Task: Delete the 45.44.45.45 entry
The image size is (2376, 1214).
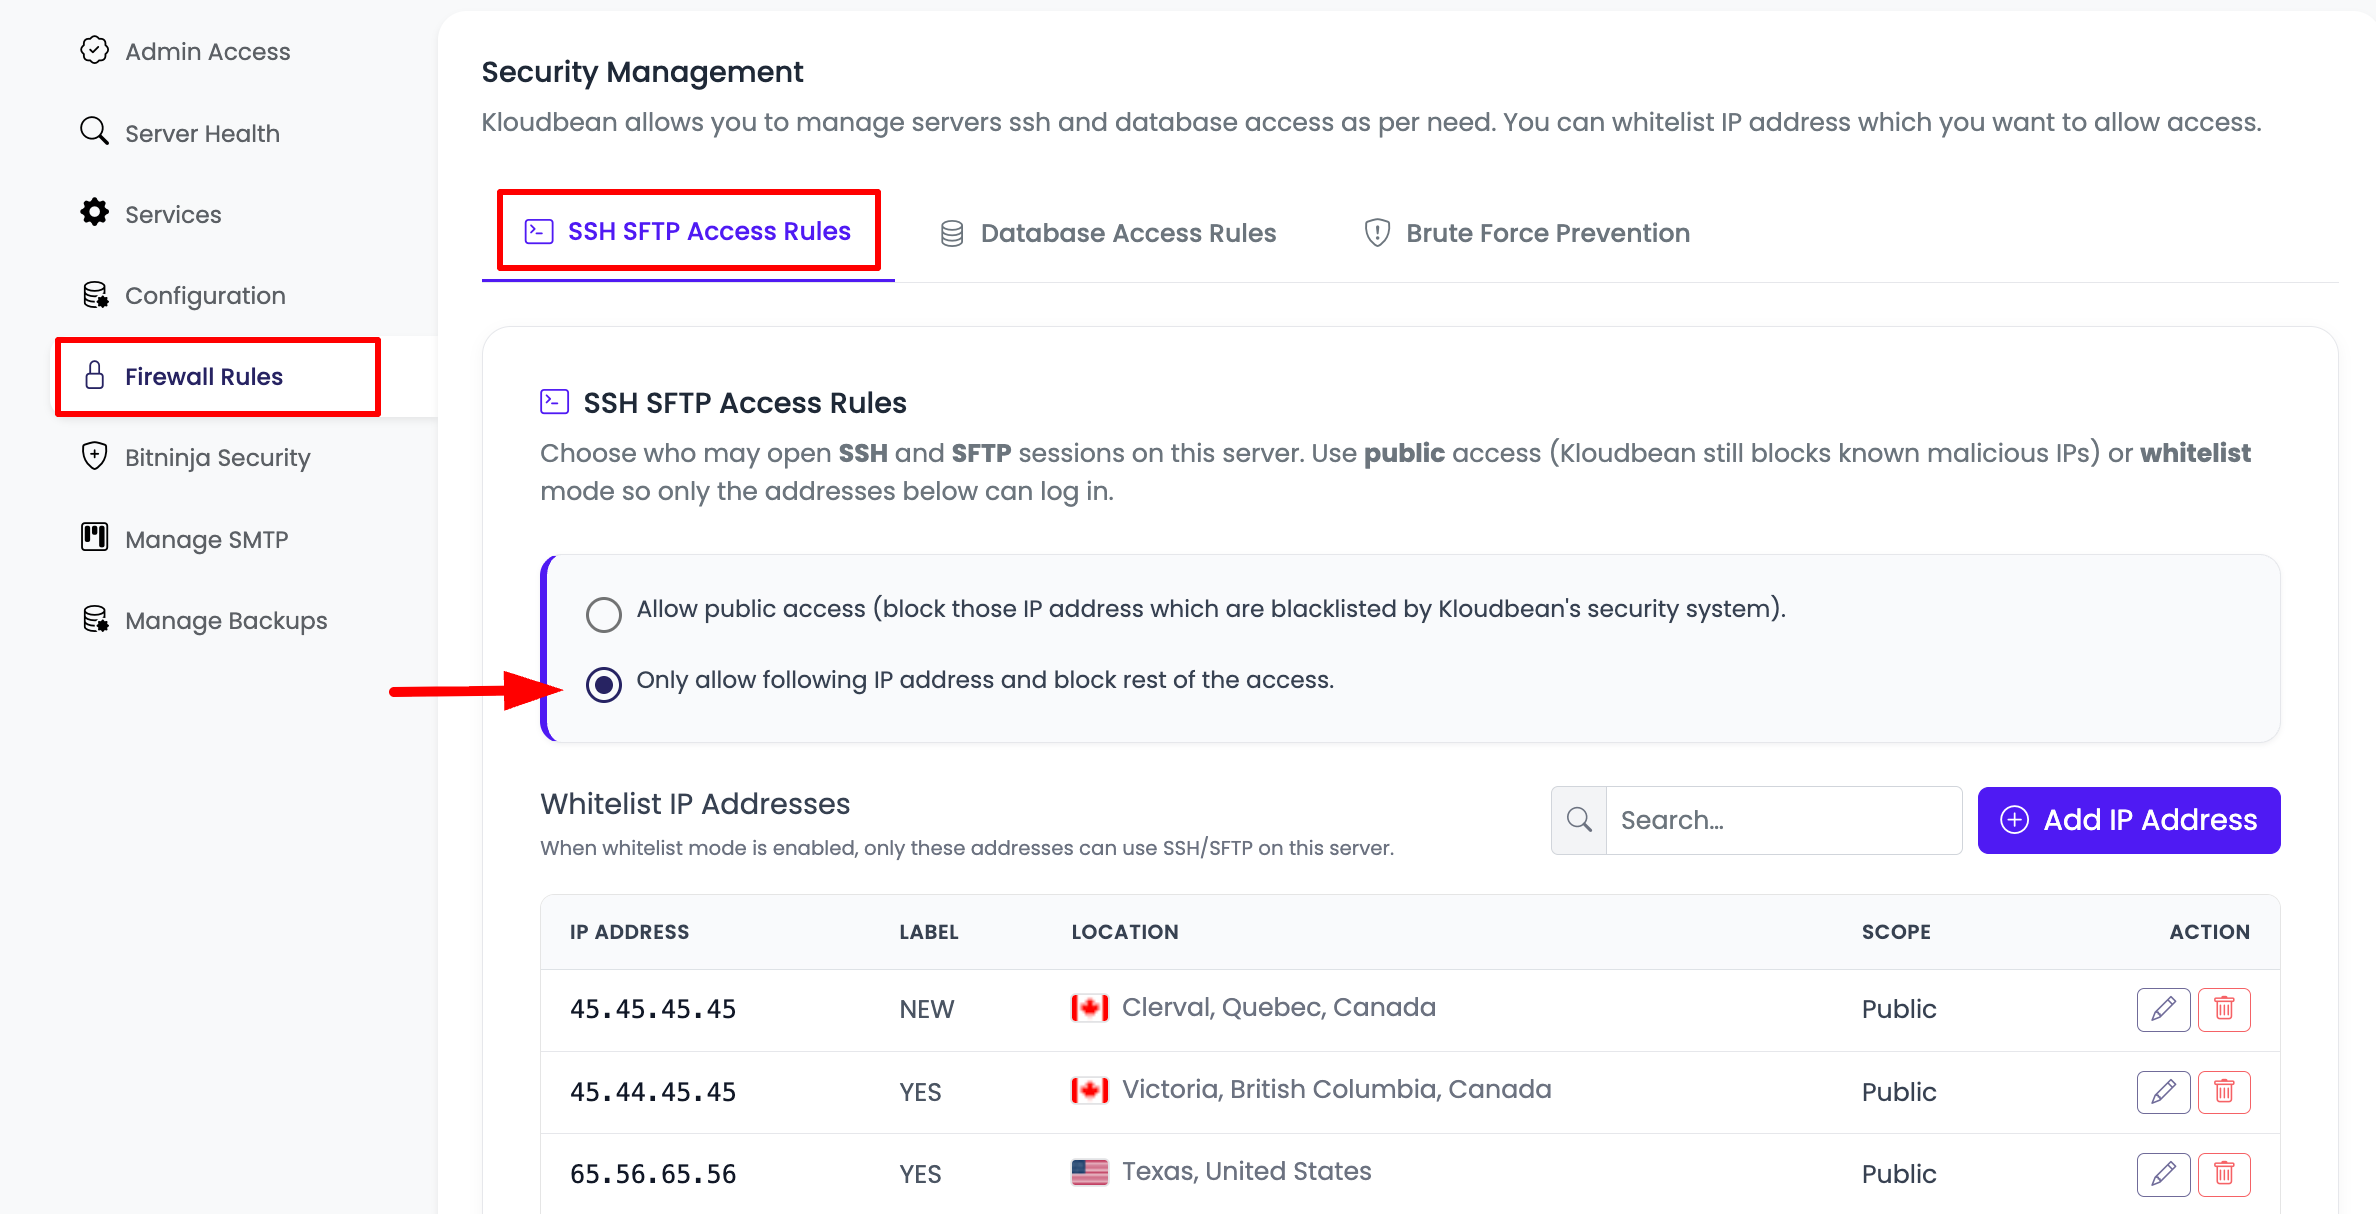Action: click(x=2224, y=1092)
